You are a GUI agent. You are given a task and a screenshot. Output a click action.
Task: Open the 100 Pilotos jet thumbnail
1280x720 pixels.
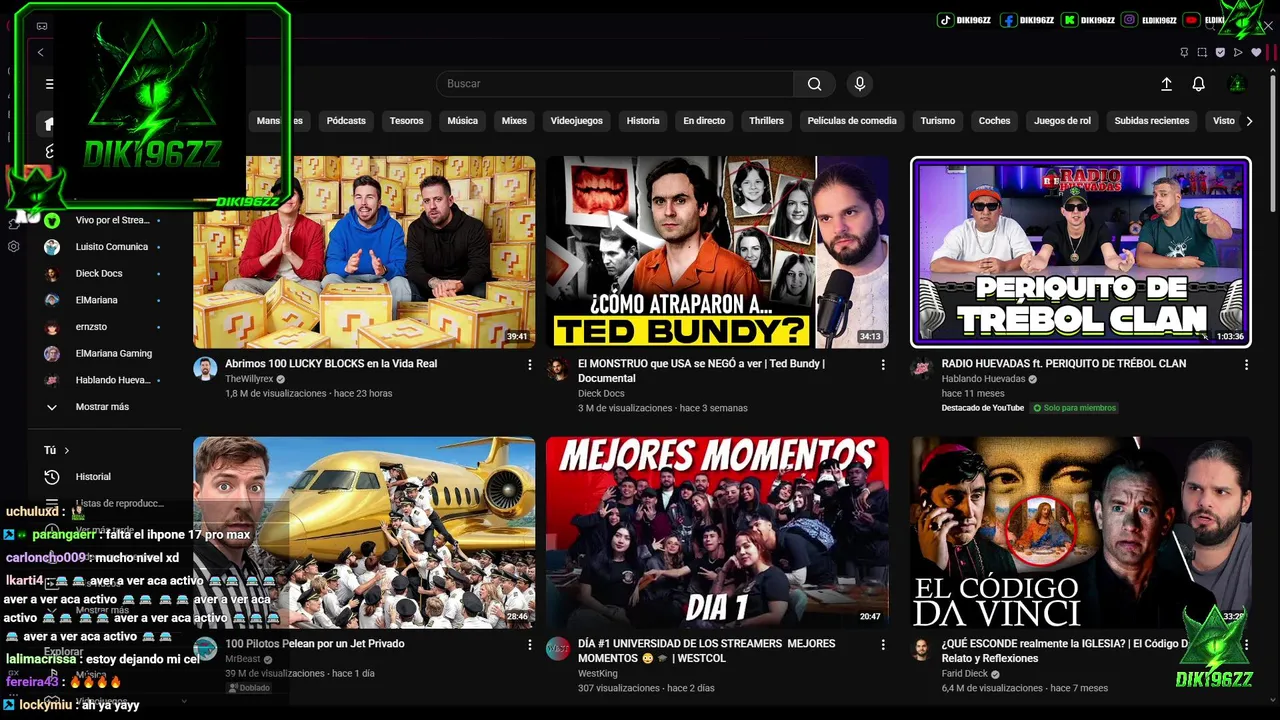tap(364, 532)
